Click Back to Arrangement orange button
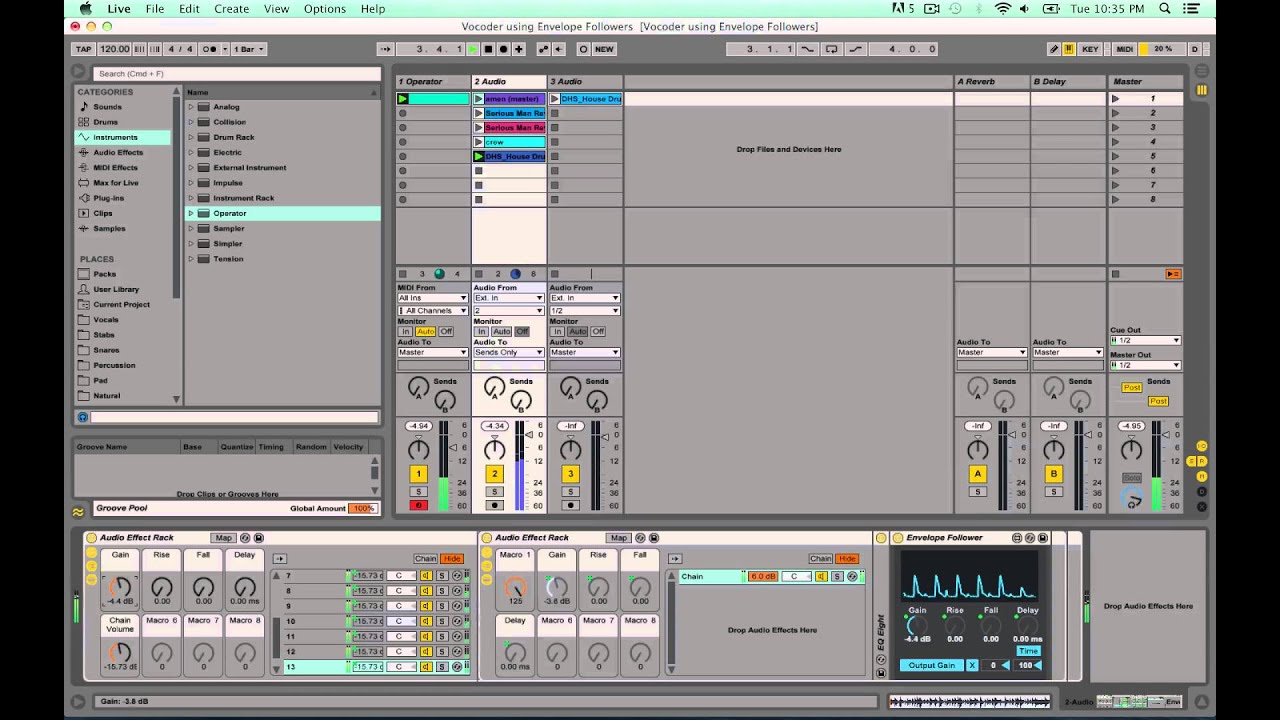This screenshot has height=720, width=1280. [x=1173, y=274]
